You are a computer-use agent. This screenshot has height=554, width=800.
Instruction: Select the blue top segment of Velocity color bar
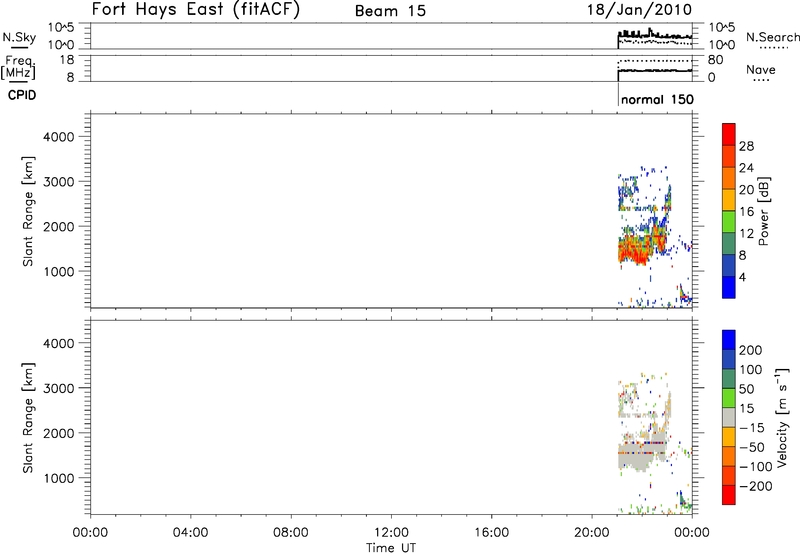tap(729, 340)
